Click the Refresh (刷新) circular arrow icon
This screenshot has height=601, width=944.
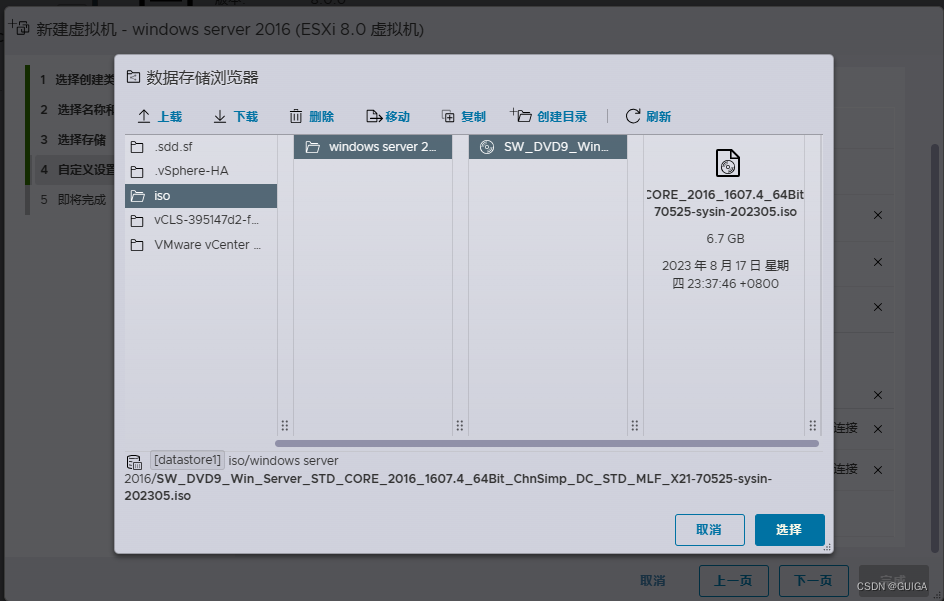point(633,116)
